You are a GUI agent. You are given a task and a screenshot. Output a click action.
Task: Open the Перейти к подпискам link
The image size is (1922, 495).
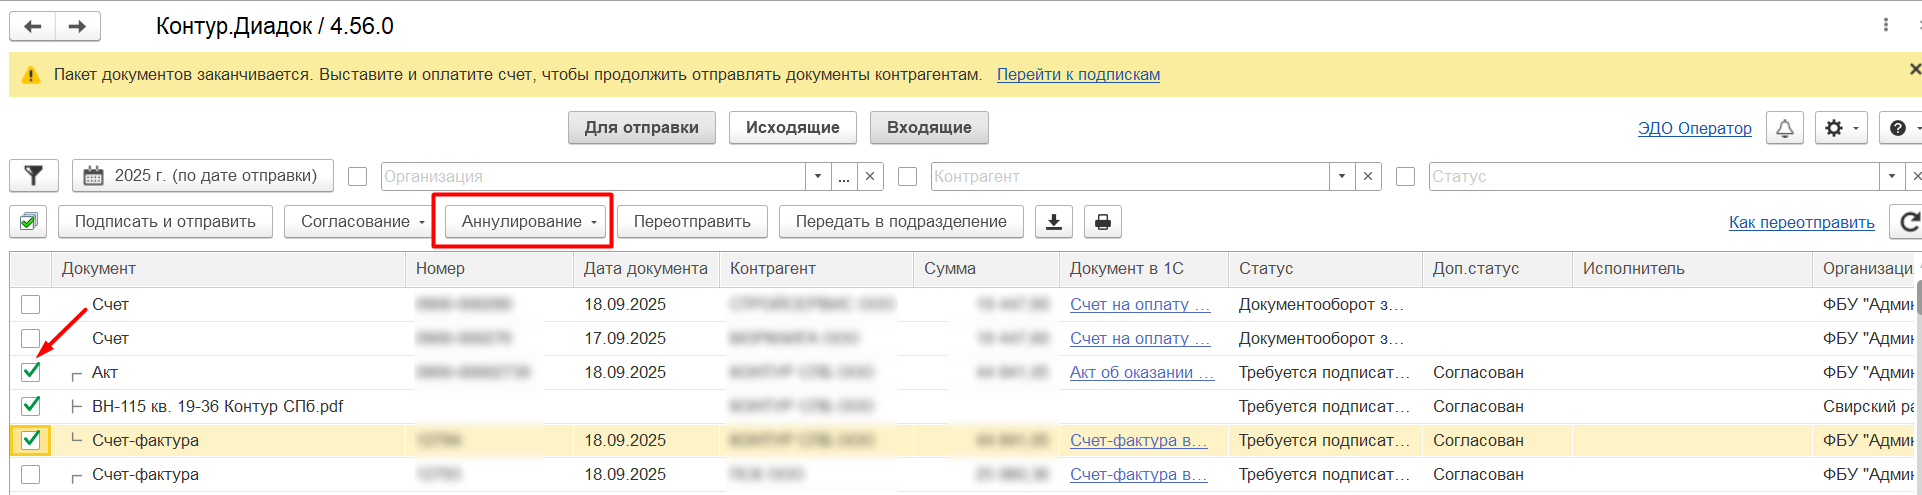(1078, 75)
